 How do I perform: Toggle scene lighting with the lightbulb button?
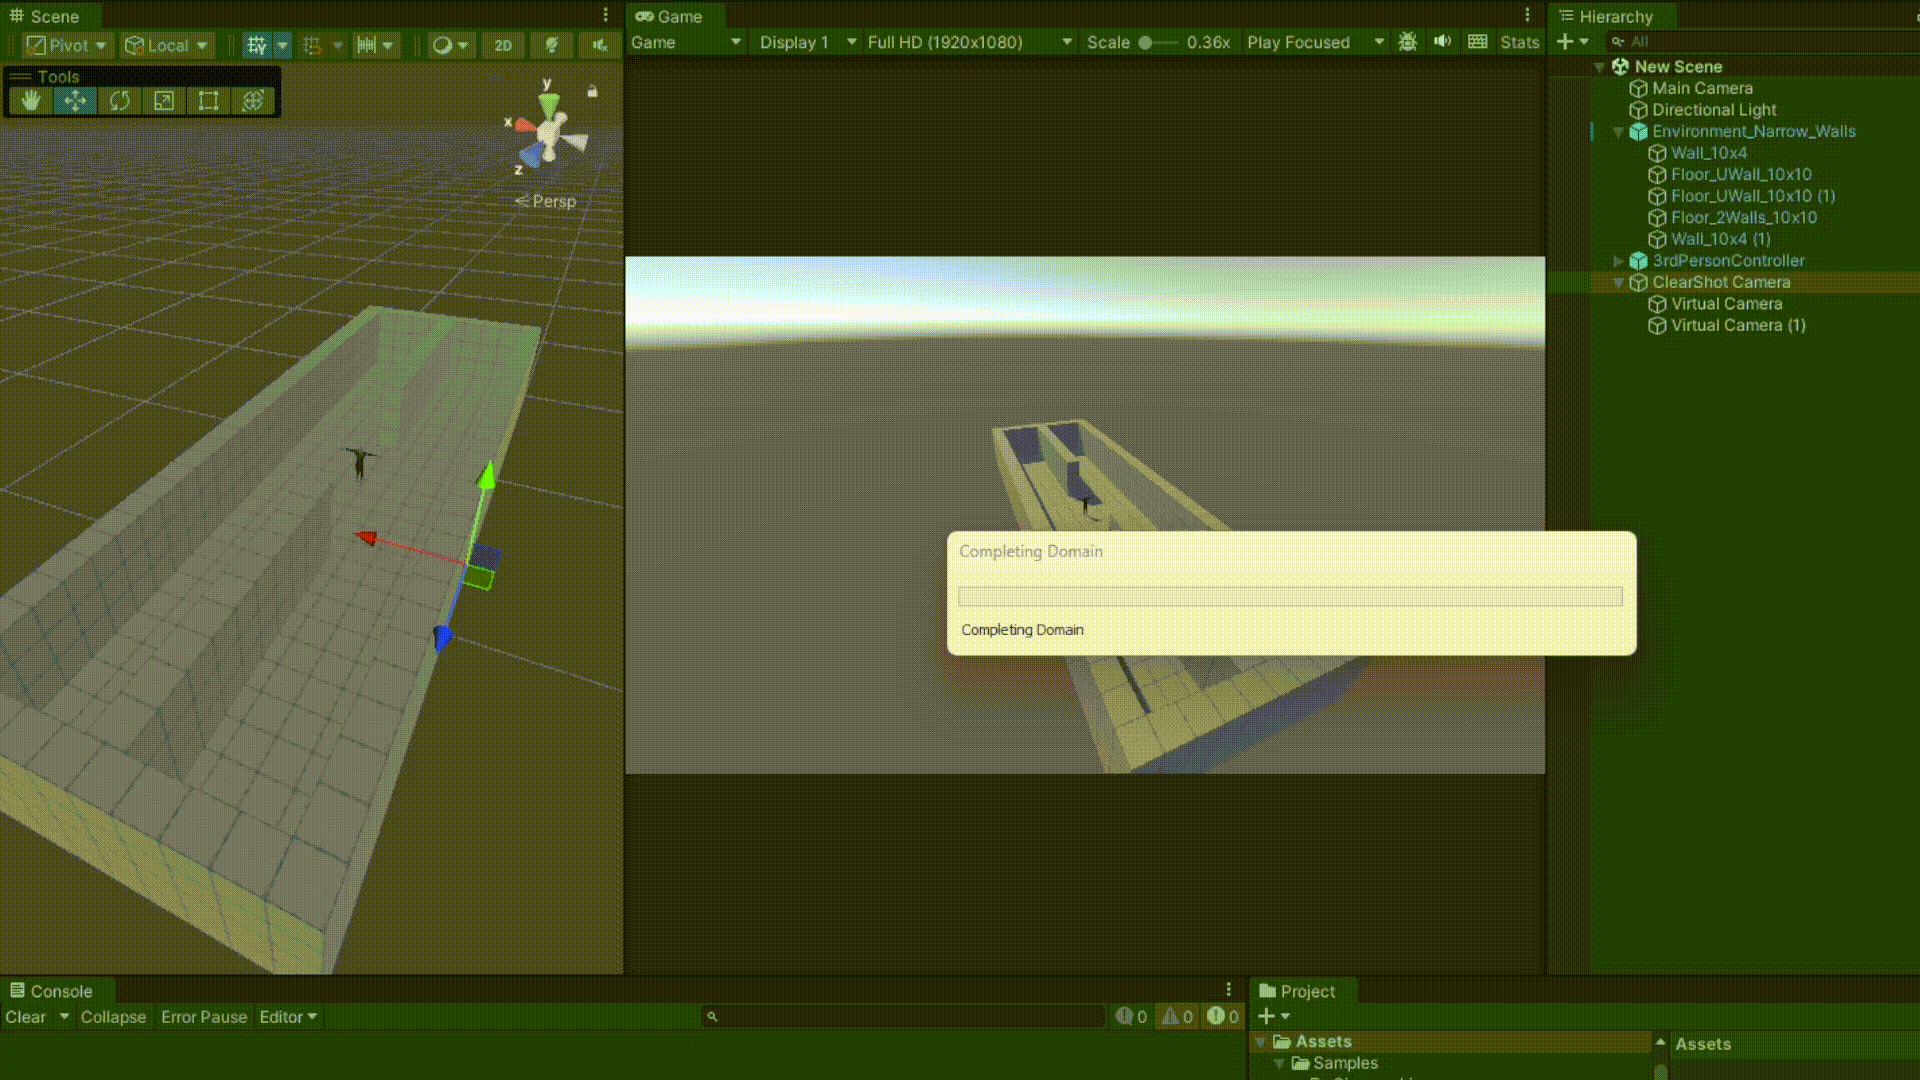(x=551, y=45)
